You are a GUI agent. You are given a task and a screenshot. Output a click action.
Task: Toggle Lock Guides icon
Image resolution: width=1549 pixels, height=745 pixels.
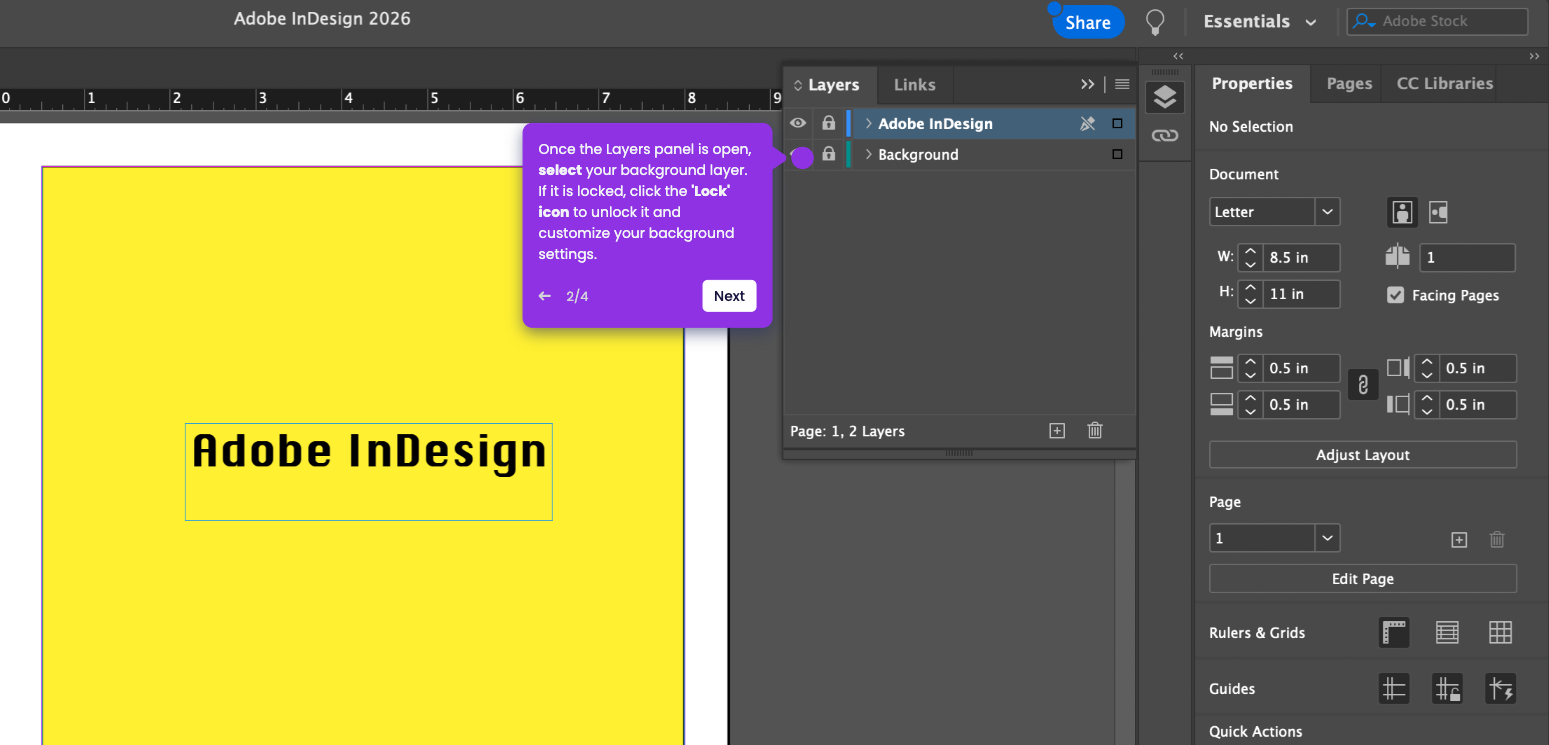pos(1447,689)
